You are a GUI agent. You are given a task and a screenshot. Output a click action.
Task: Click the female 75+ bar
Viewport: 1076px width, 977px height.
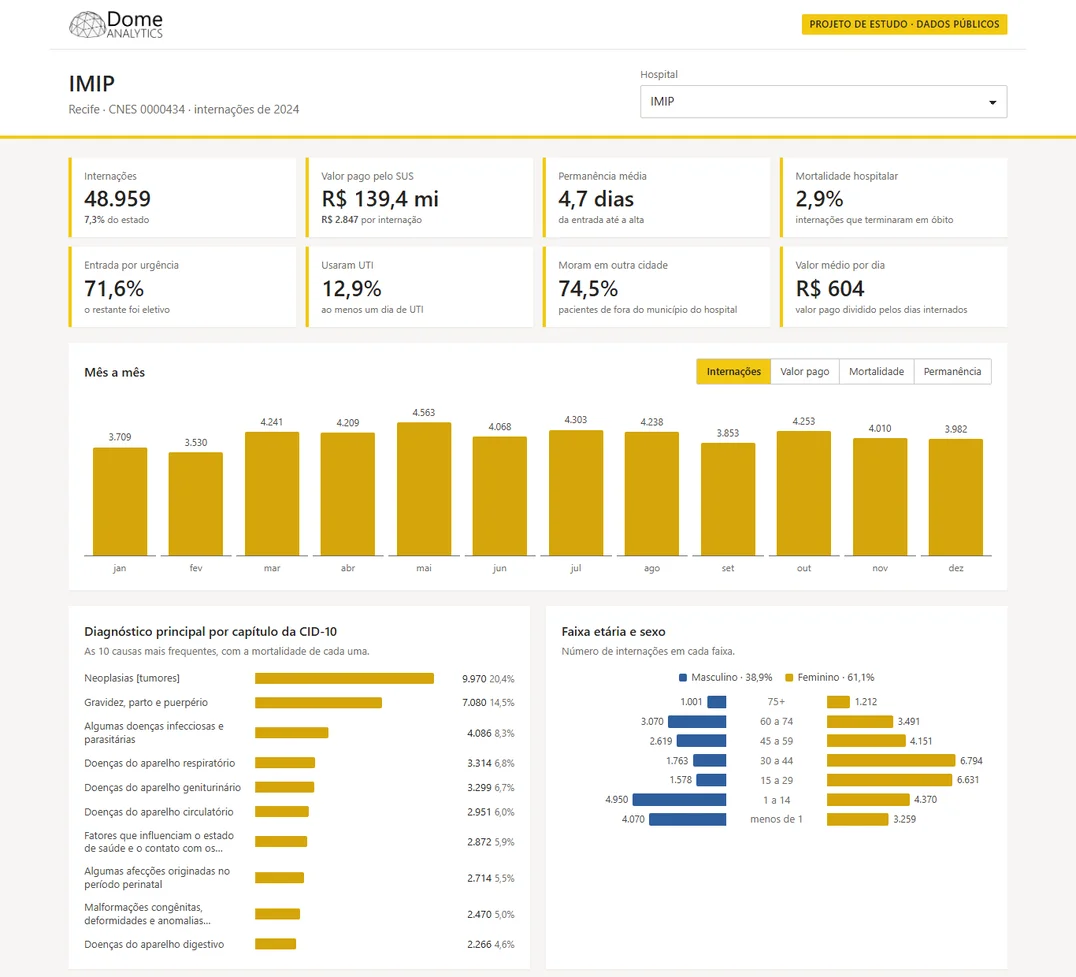click(x=839, y=702)
